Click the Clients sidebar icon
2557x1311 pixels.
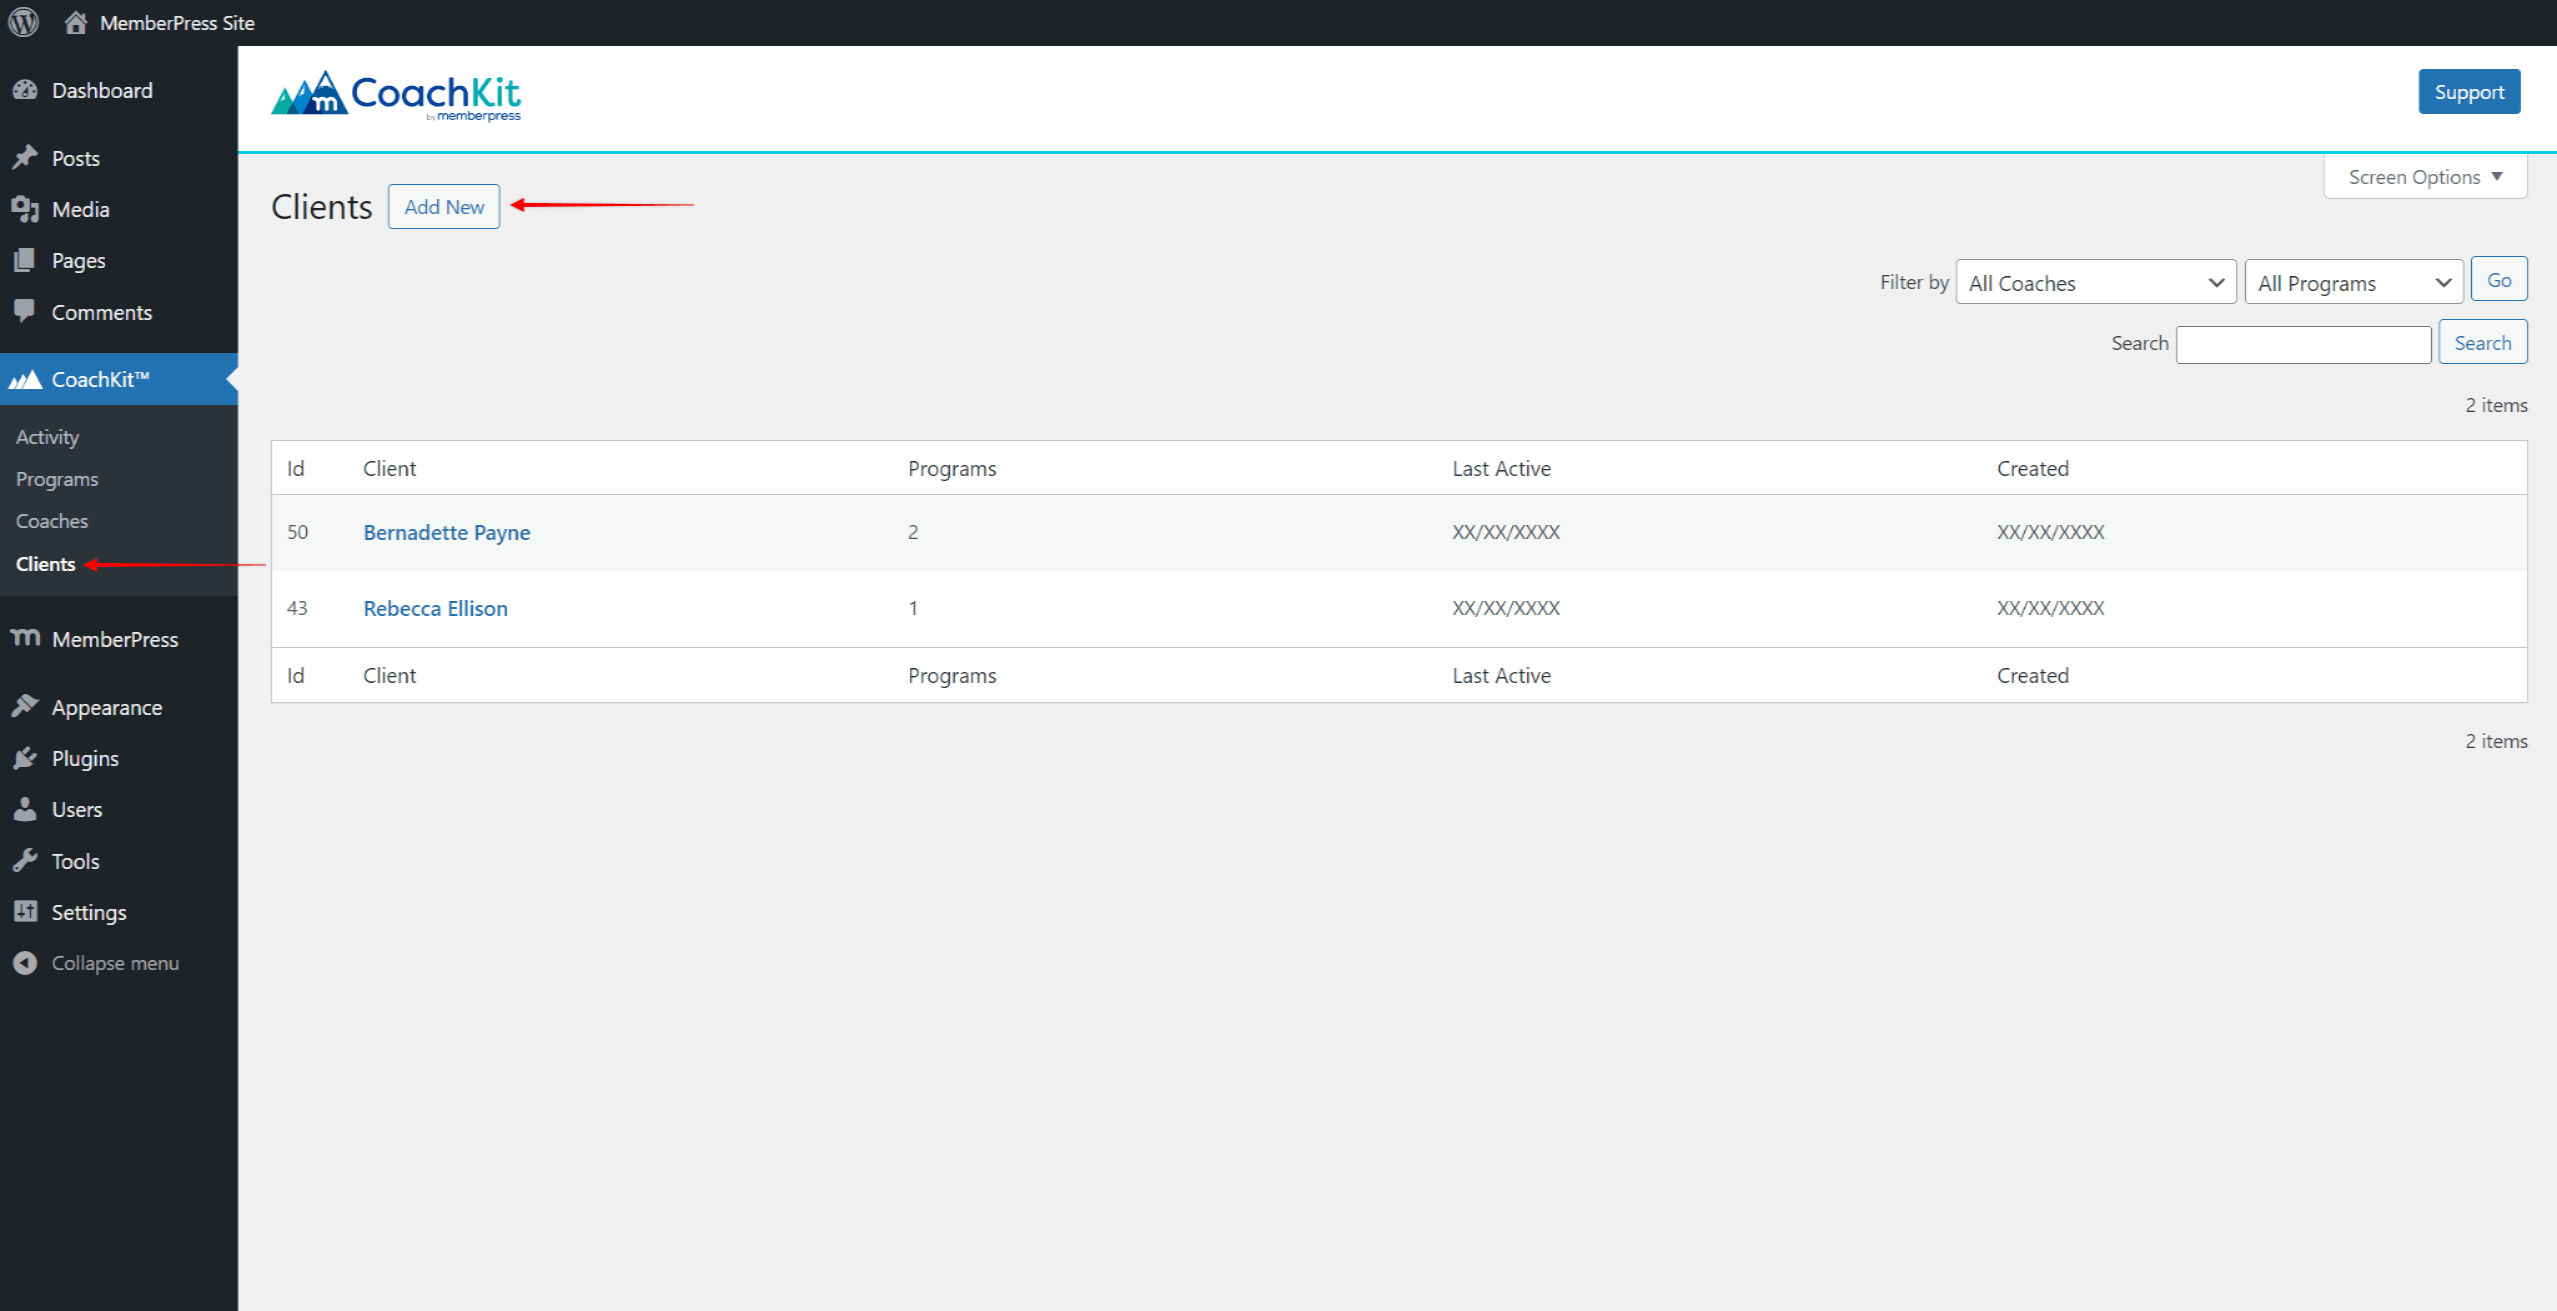(45, 564)
